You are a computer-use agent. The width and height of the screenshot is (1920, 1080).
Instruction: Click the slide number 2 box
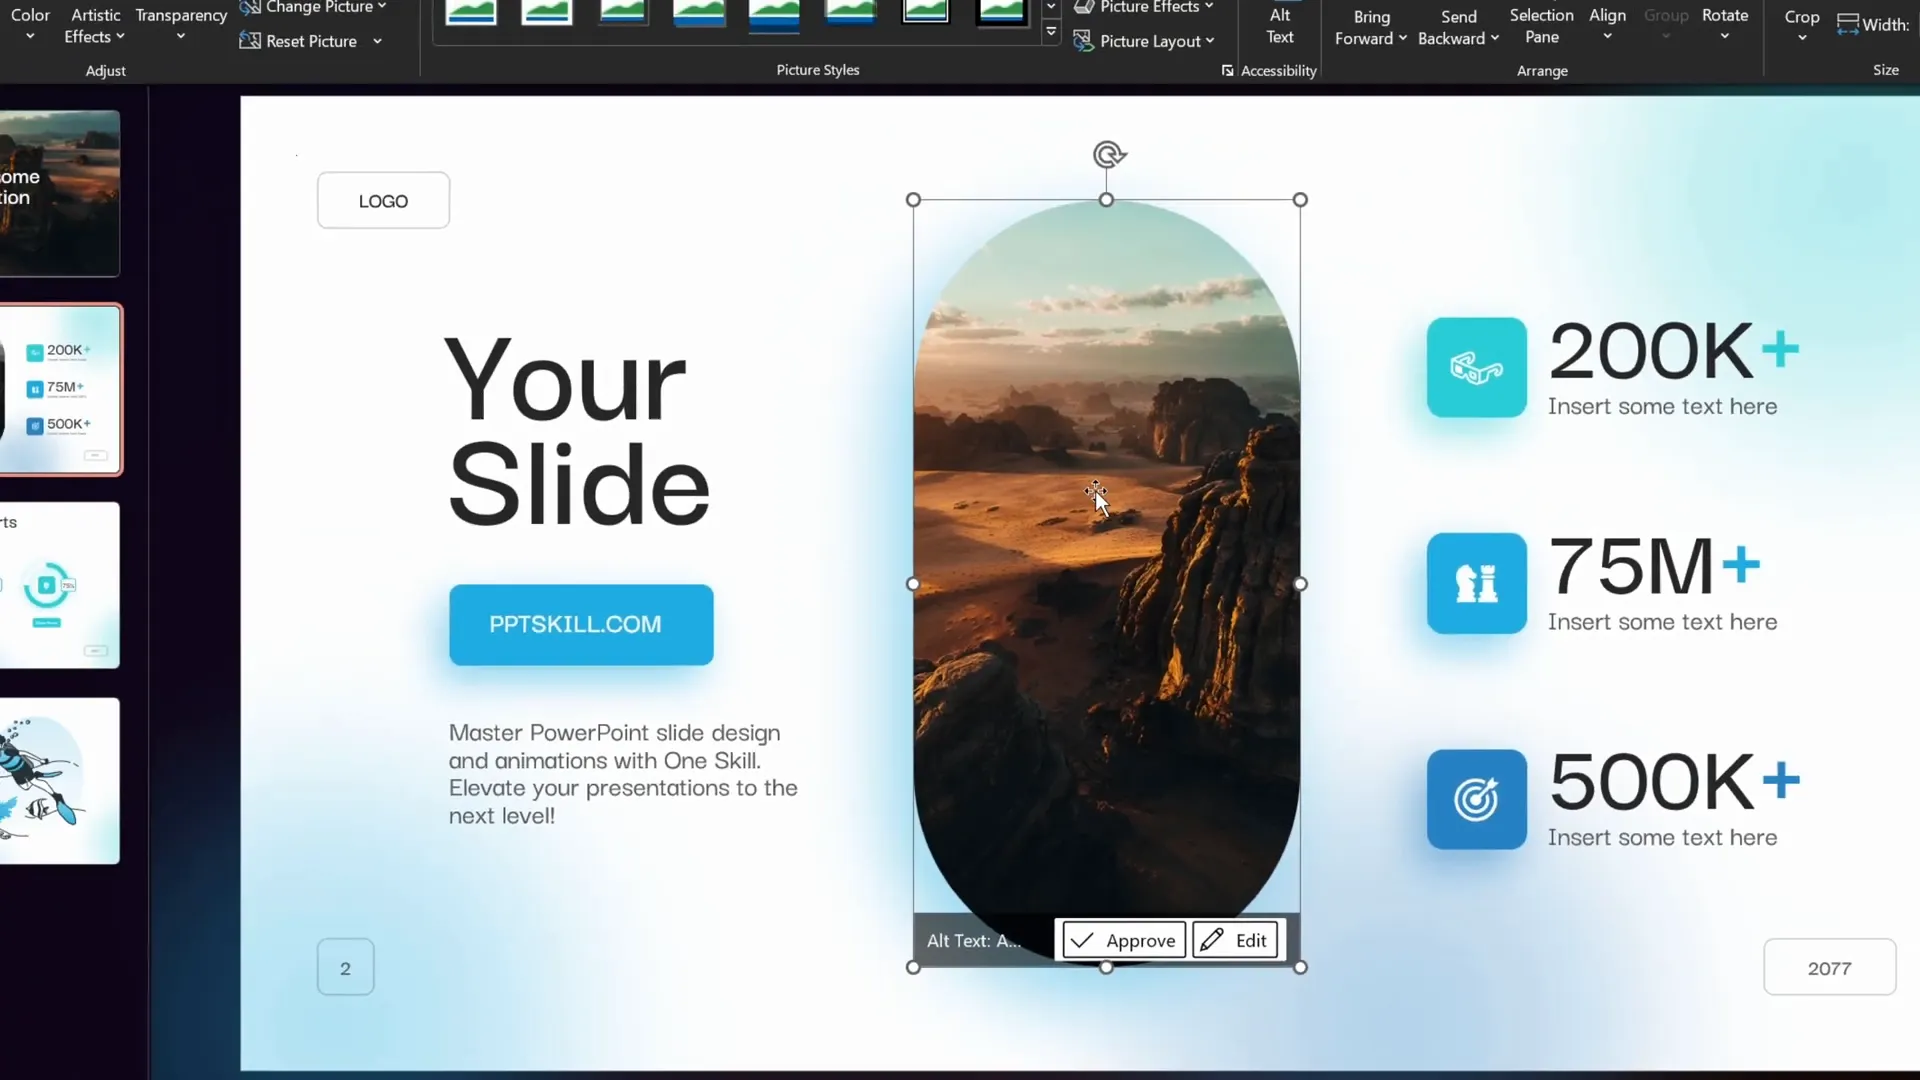(x=345, y=967)
